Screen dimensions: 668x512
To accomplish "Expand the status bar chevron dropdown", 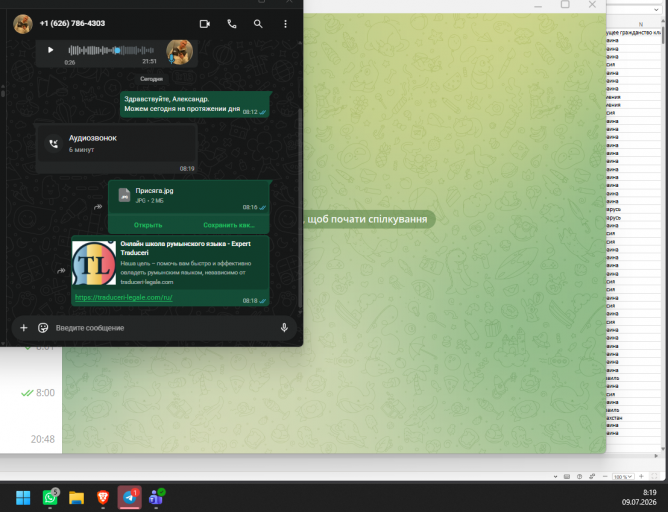I will click(x=555, y=477).
